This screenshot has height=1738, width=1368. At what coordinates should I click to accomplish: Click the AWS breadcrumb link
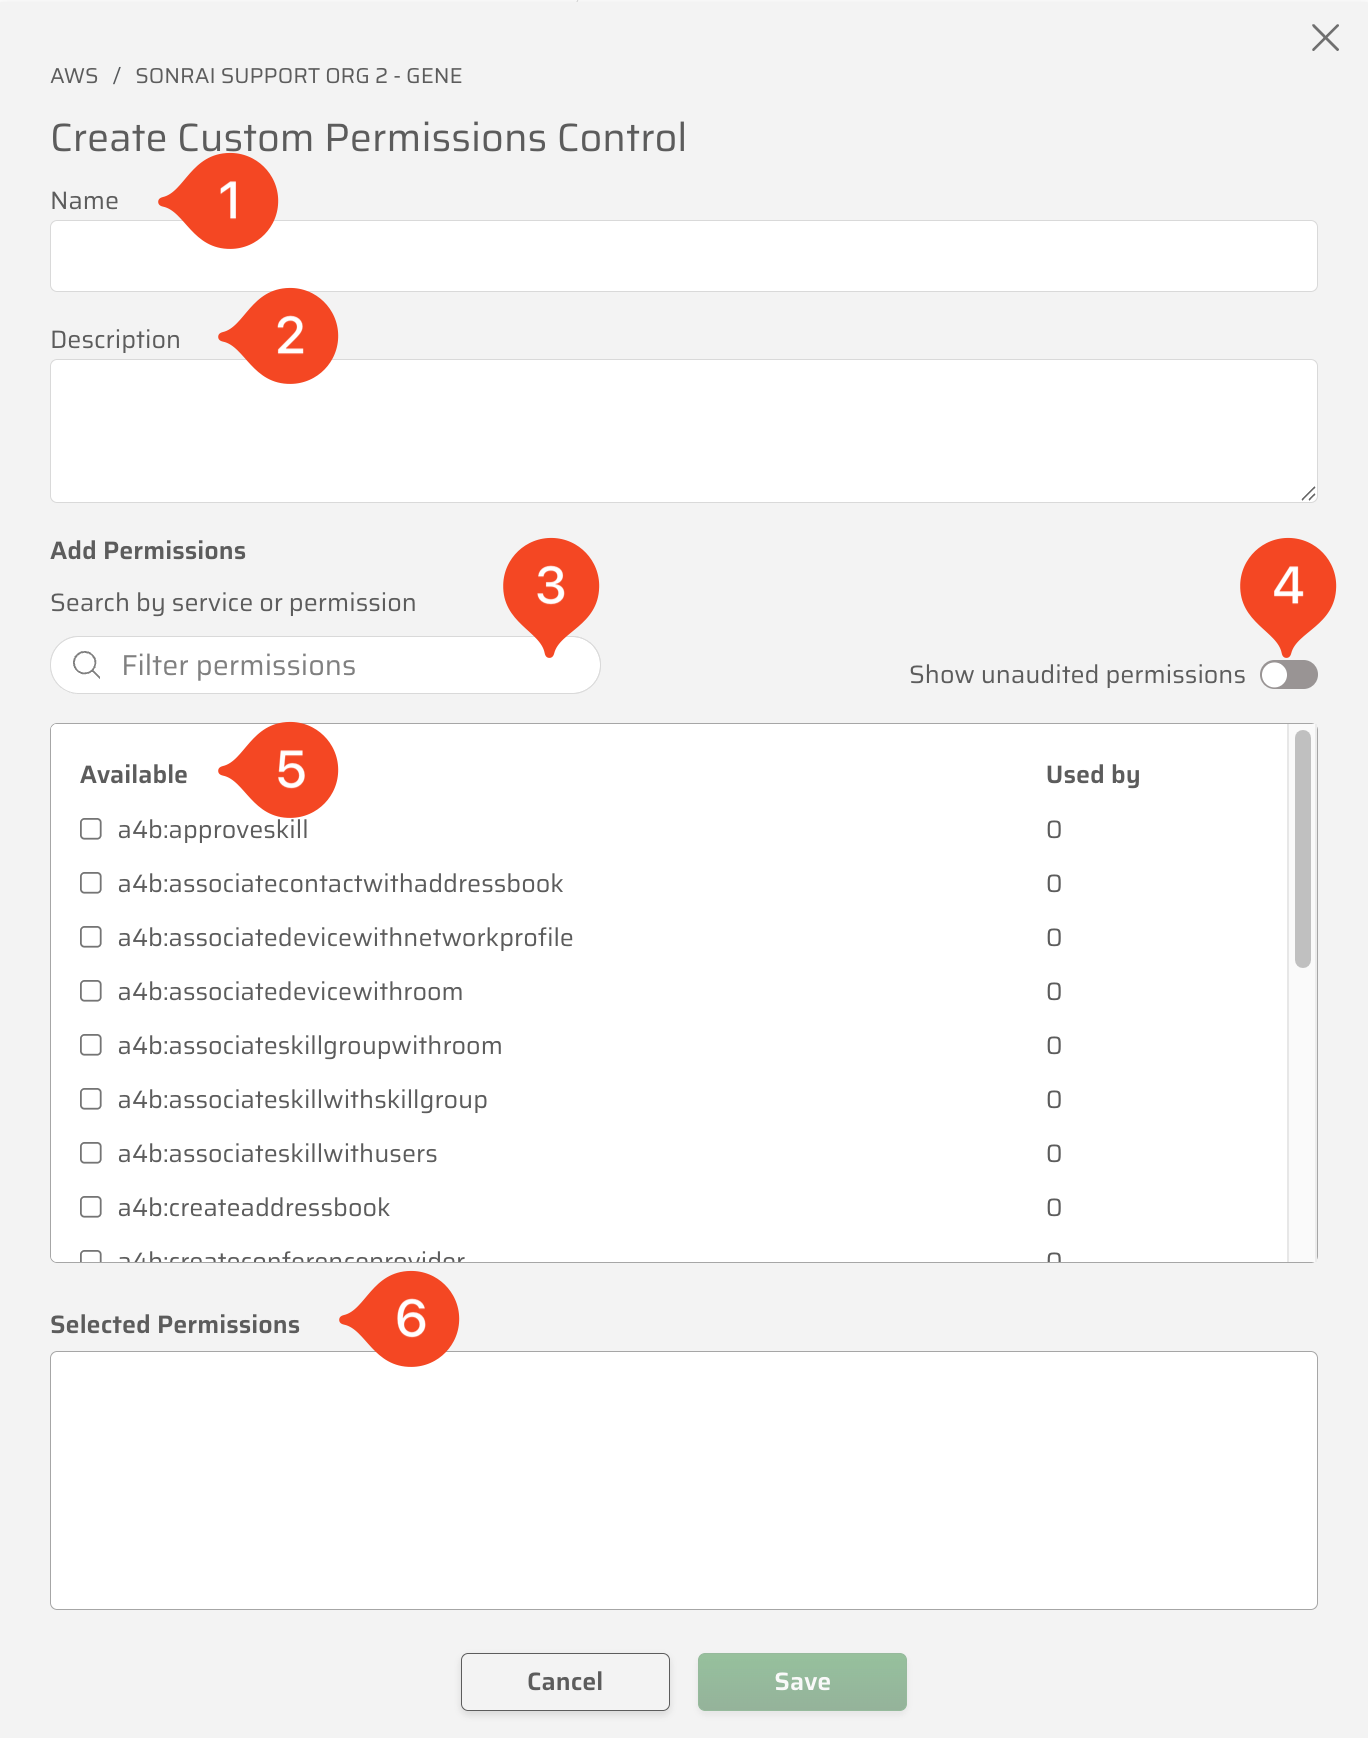coord(75,76)
